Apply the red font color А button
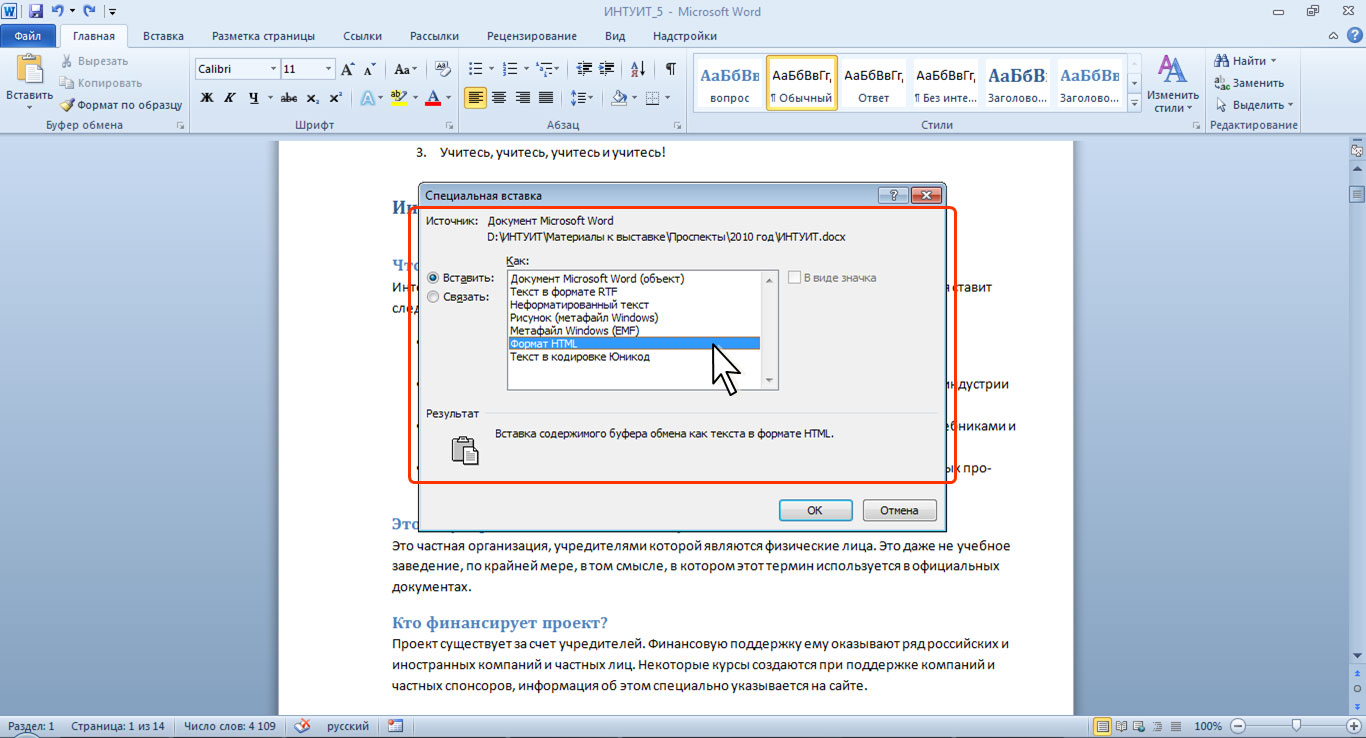This screenshot has height=738, width=1366. coord(432,97)
